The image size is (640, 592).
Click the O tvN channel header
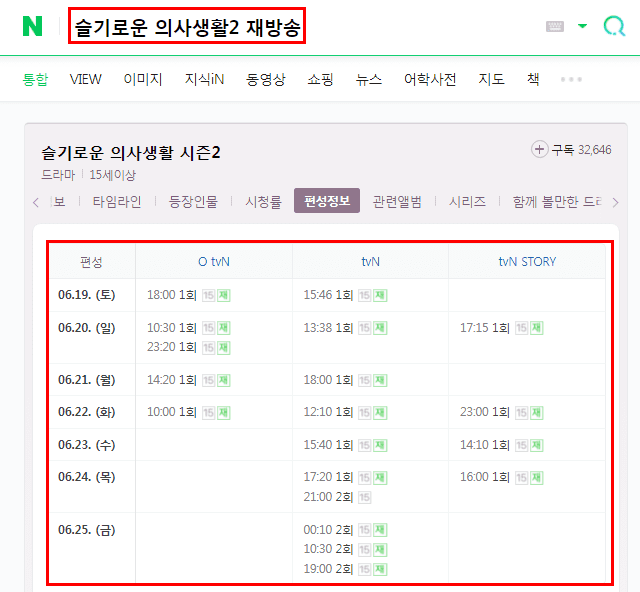click(214, 261)
